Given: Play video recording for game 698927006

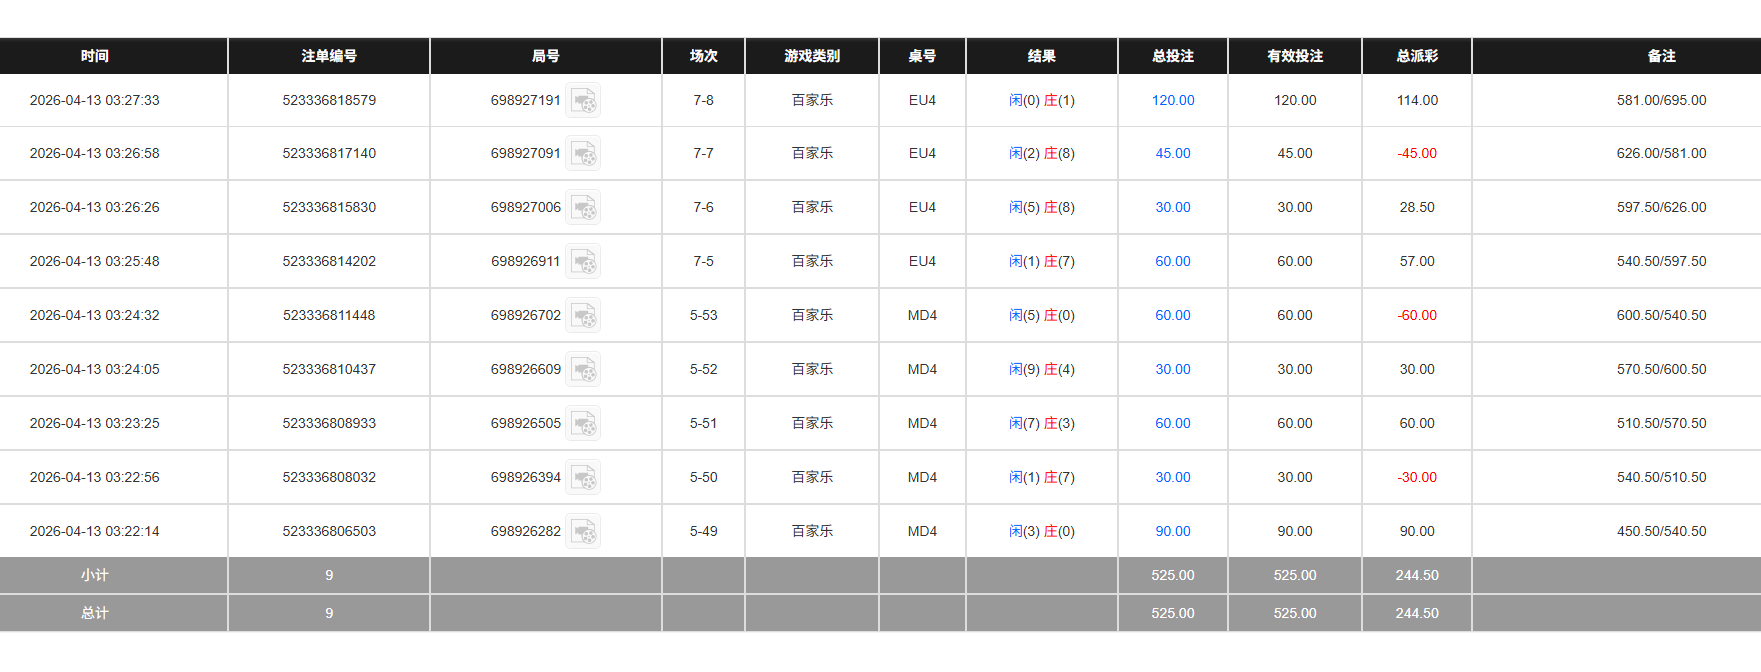Looking at the screenshot, I should (585, 207).
